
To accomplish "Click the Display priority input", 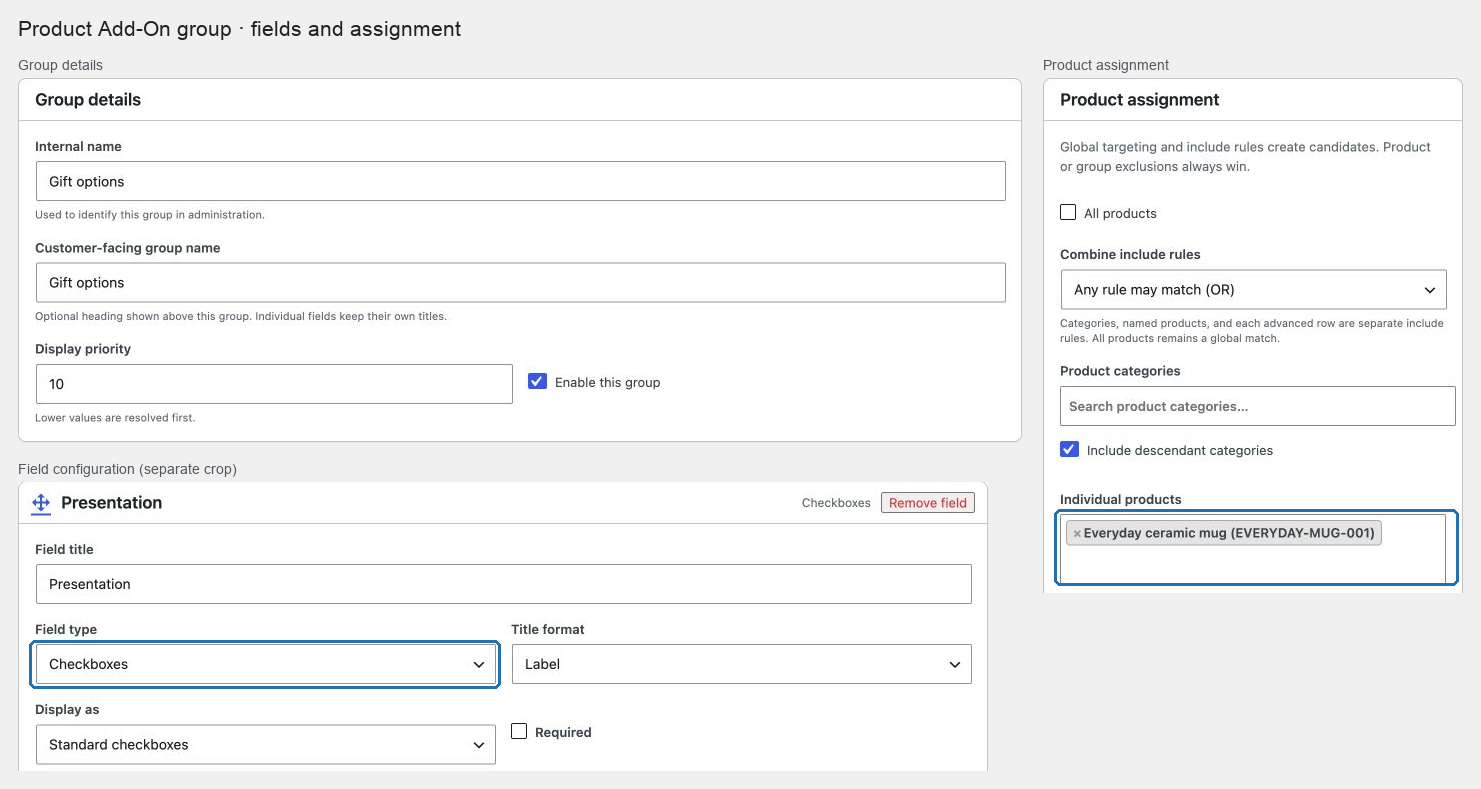I will coord(274,384).
